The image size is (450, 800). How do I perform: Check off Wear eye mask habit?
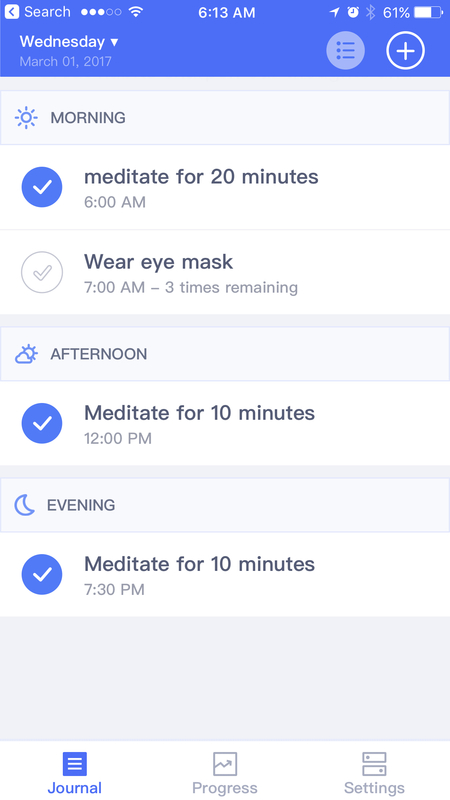click(x=42, y=272)
